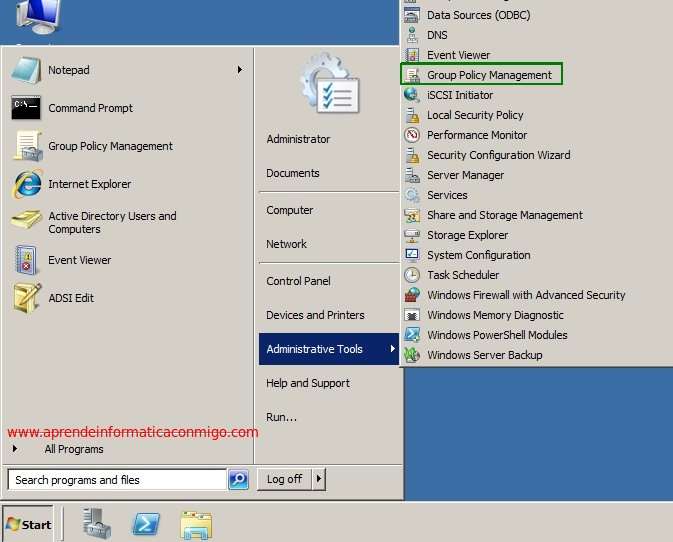
Task: Open Devices and Printers
Action: (x=315, y=315)
